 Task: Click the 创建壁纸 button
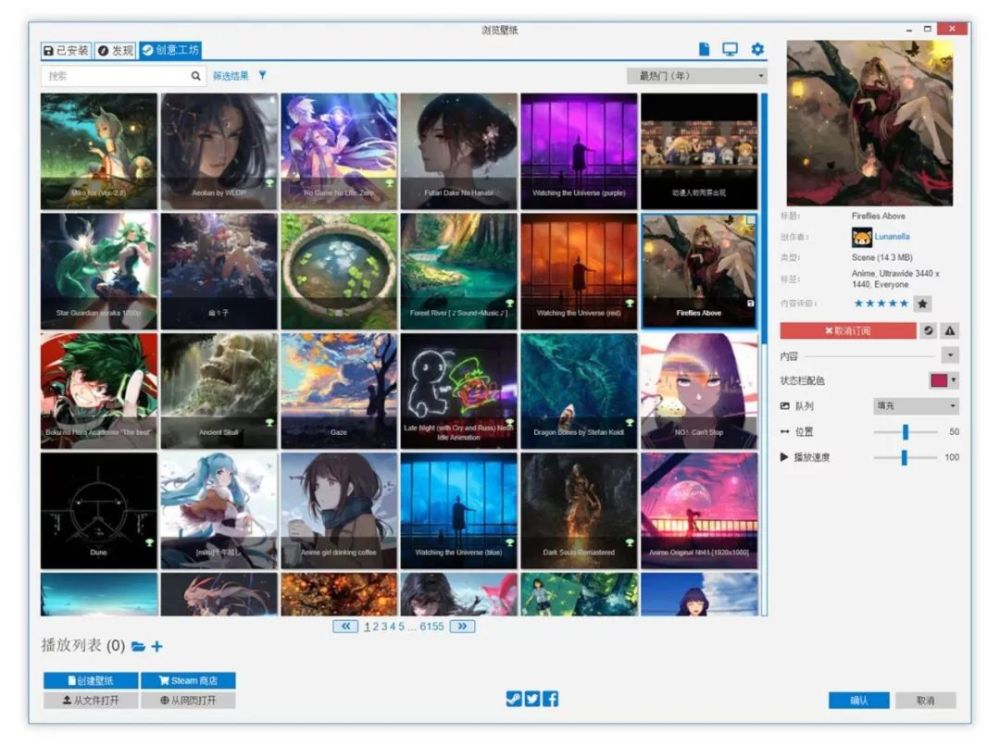click(x=91, y=681)
